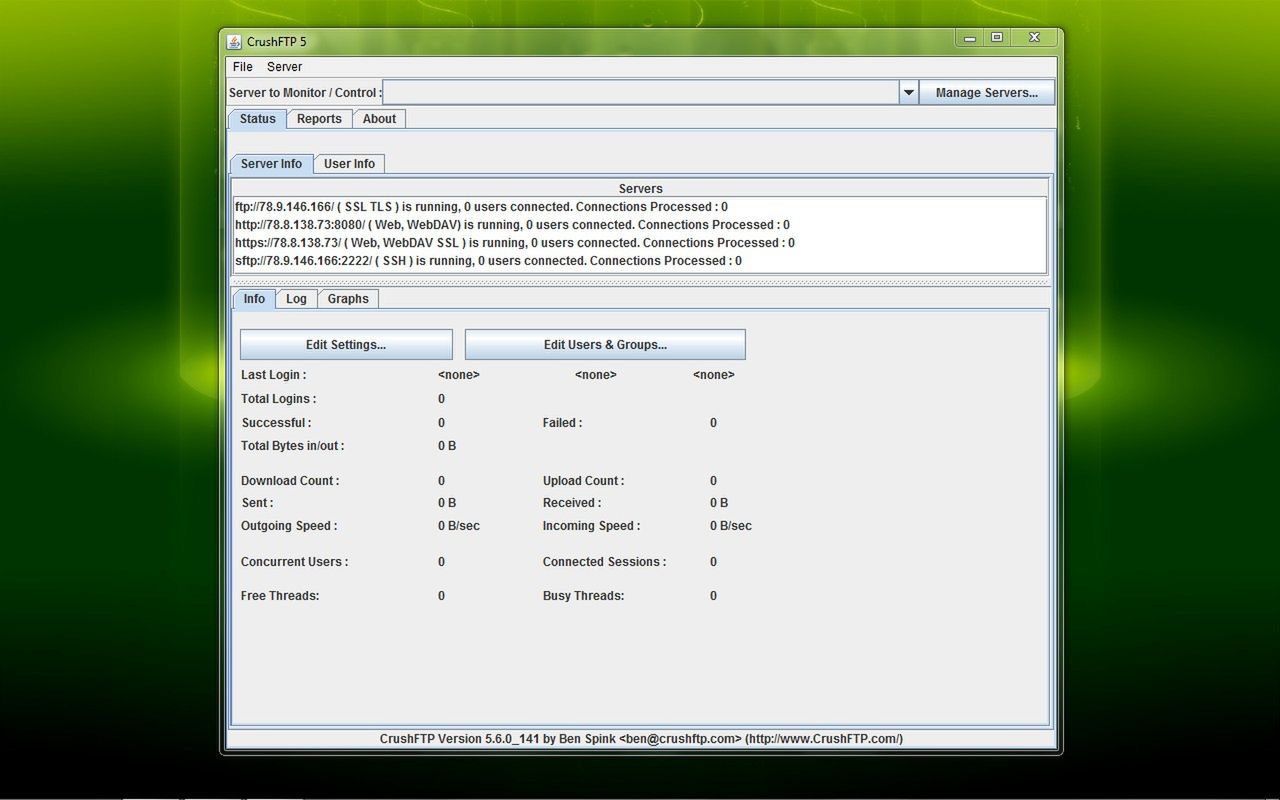Select the sftp://78.9.146.166:2222/ server row
Viewport: 1280px width, 800px height.
coord(640,261)
